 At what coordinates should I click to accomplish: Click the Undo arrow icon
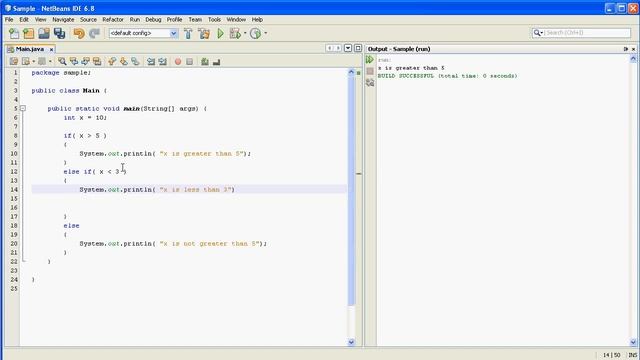pos(79,33)
